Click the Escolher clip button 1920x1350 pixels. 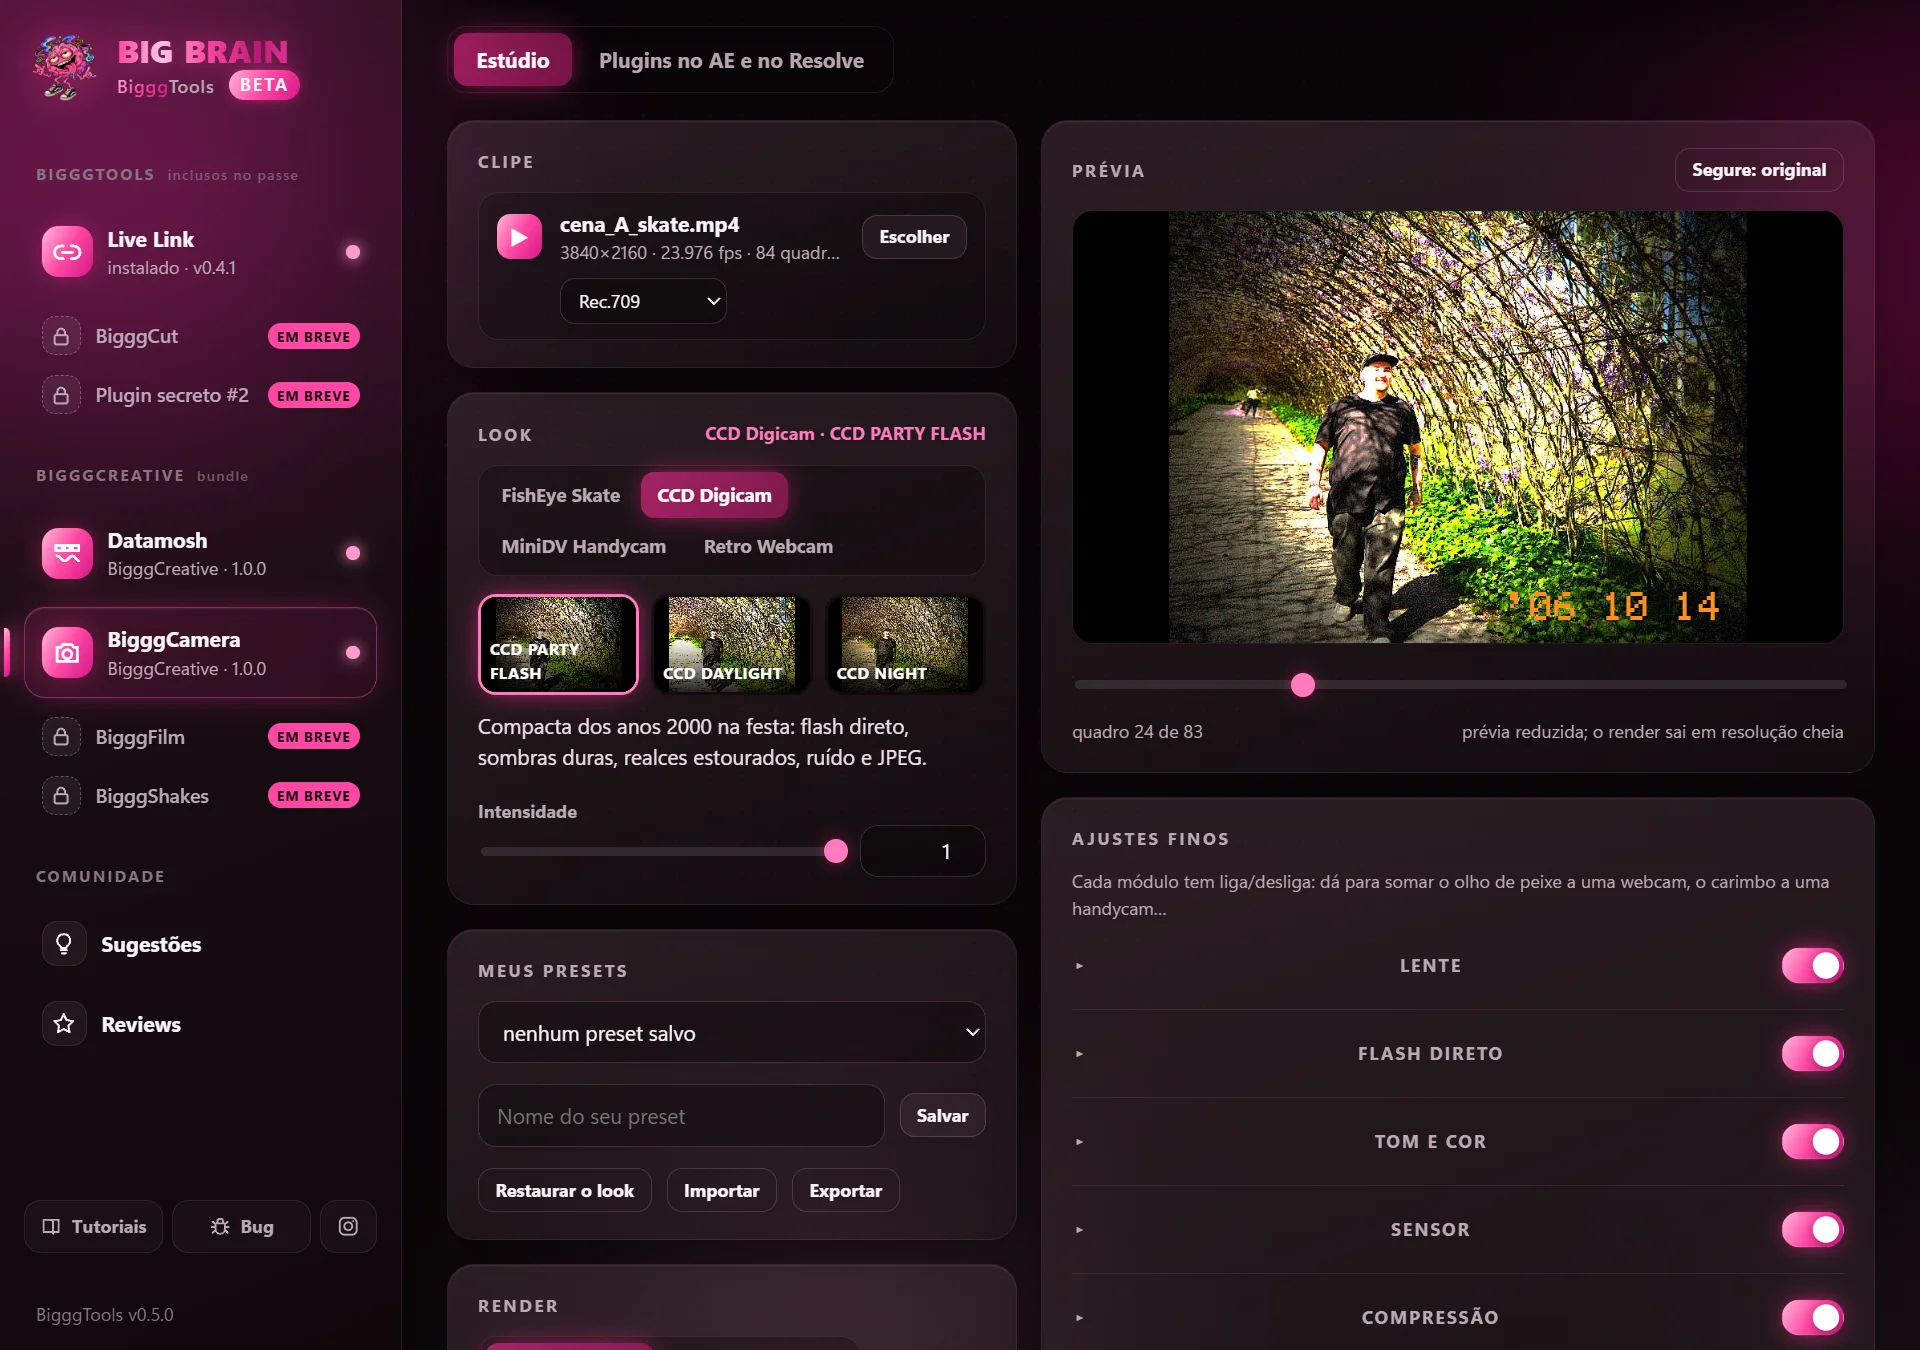(914, 237)
